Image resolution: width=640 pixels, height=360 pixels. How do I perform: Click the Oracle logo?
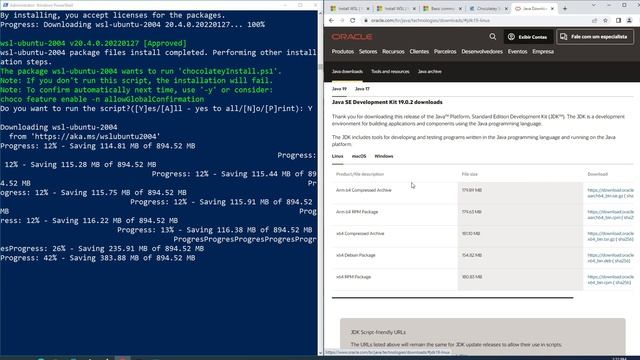click(352, 37)
